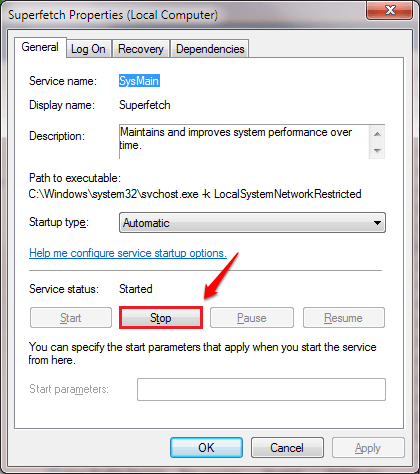Click the Resume service button
The height and width of the screenshot is (474, 420).
[x=343, y=318]
